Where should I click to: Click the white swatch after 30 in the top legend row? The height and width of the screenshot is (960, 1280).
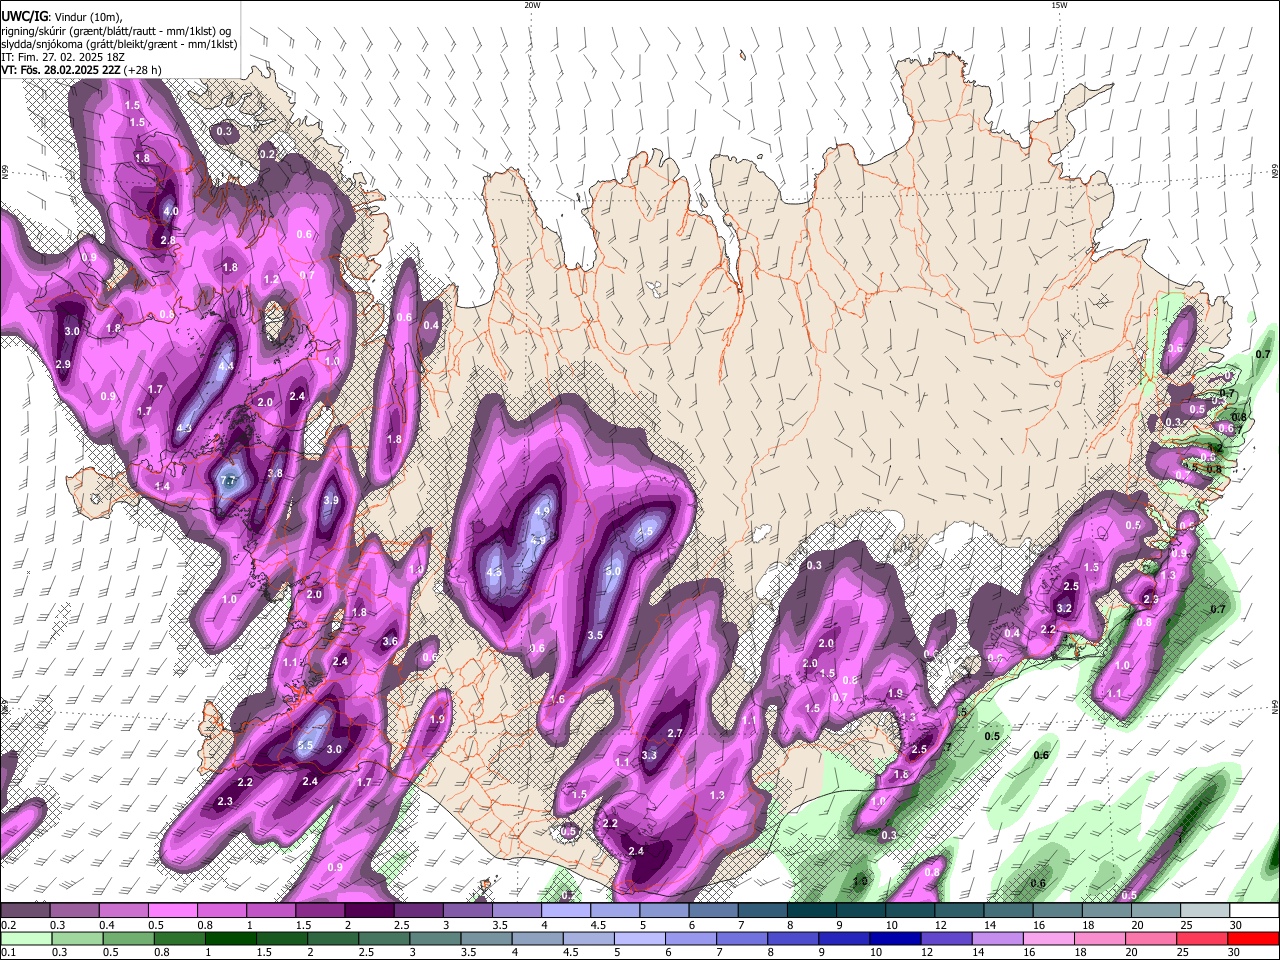point(1255,911)
